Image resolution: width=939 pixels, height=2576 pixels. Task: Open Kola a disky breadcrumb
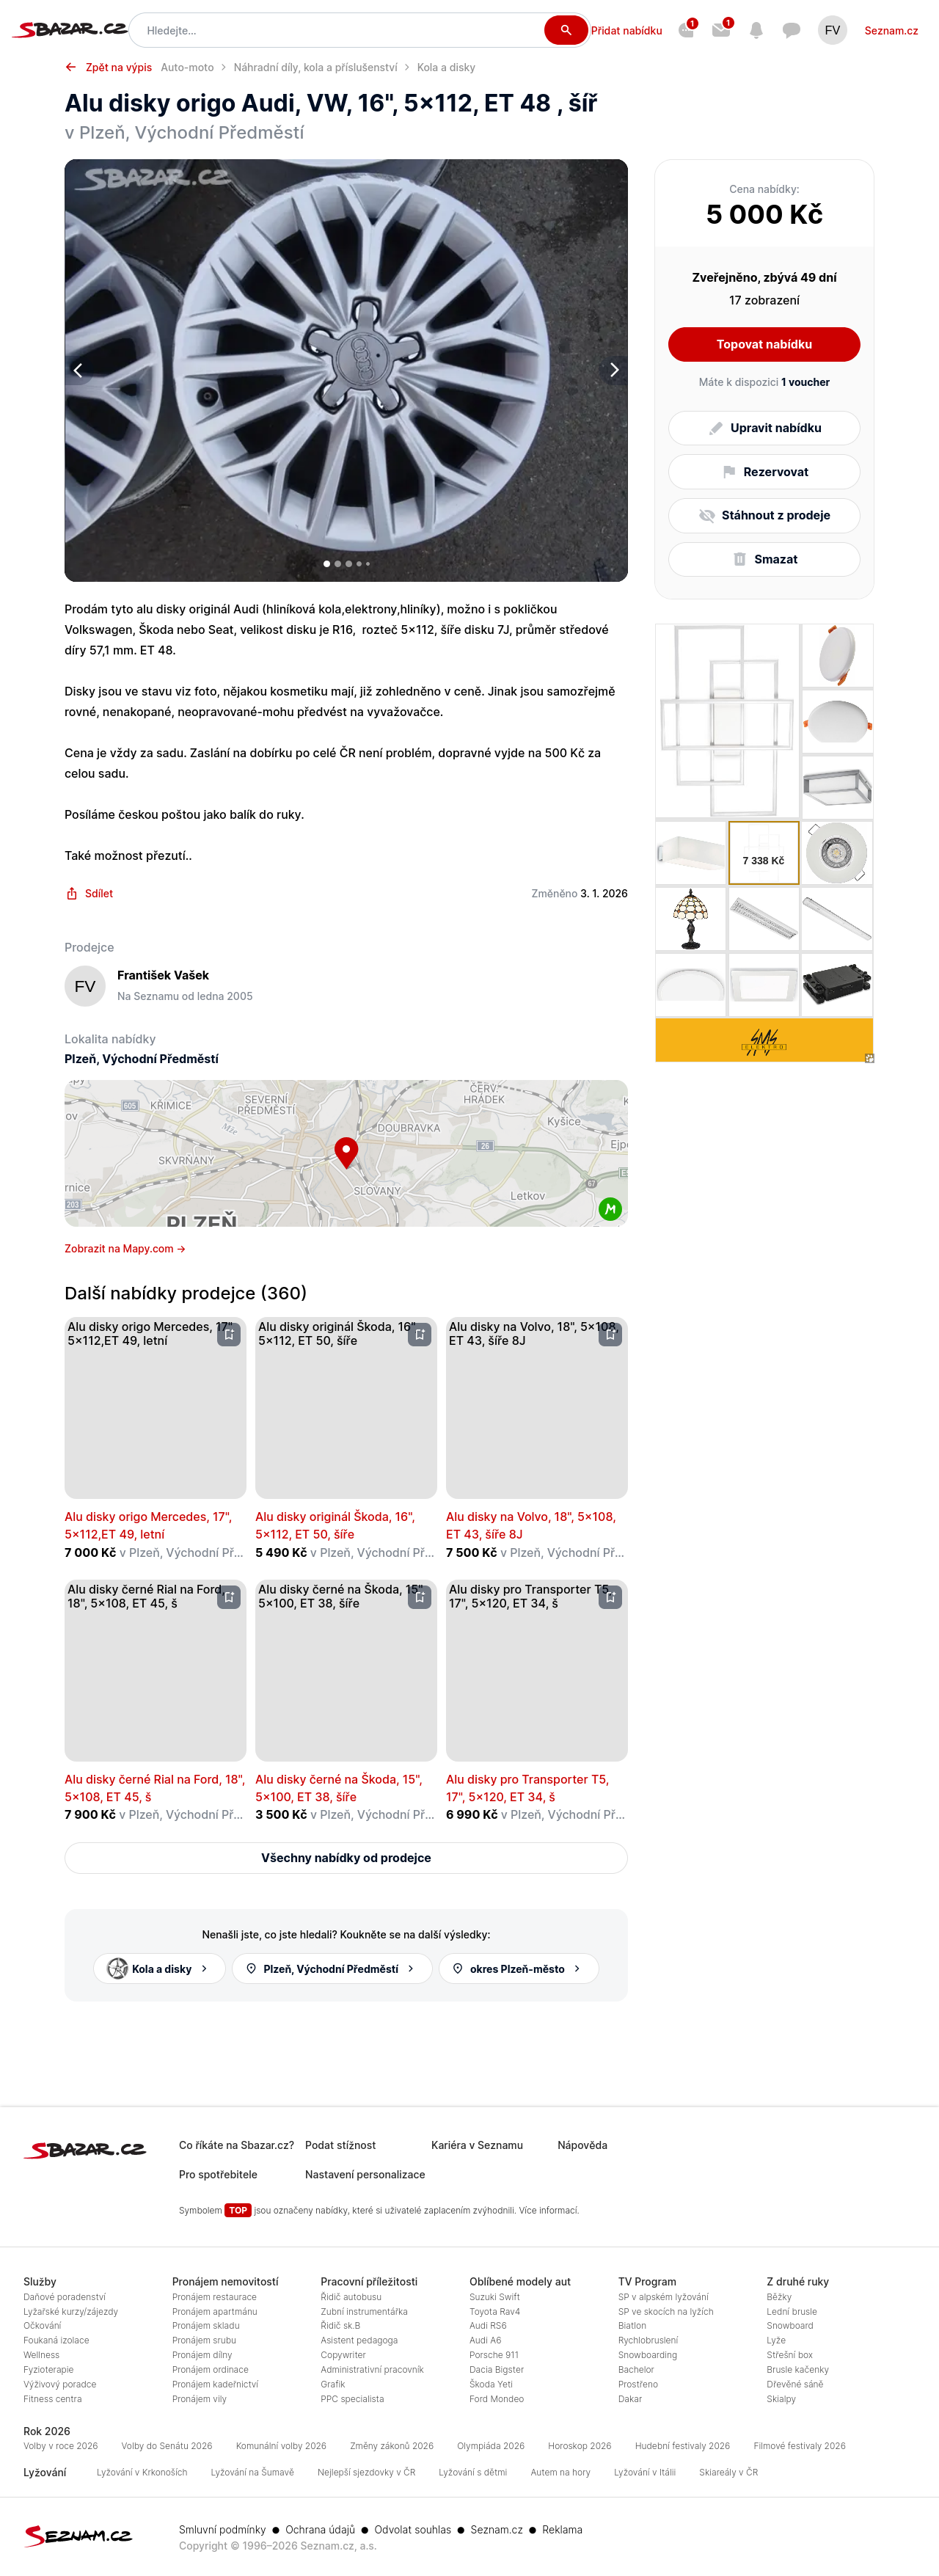pos(446,67)
